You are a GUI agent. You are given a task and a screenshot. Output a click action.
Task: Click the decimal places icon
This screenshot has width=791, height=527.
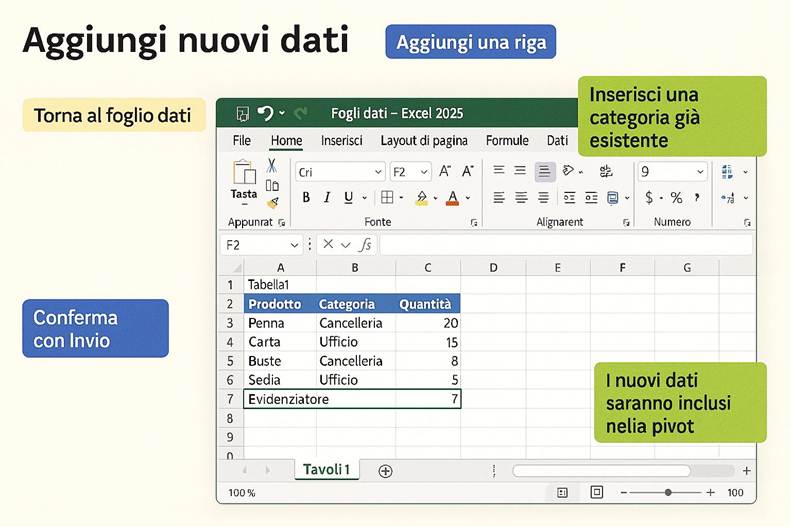tap(728, 198)
